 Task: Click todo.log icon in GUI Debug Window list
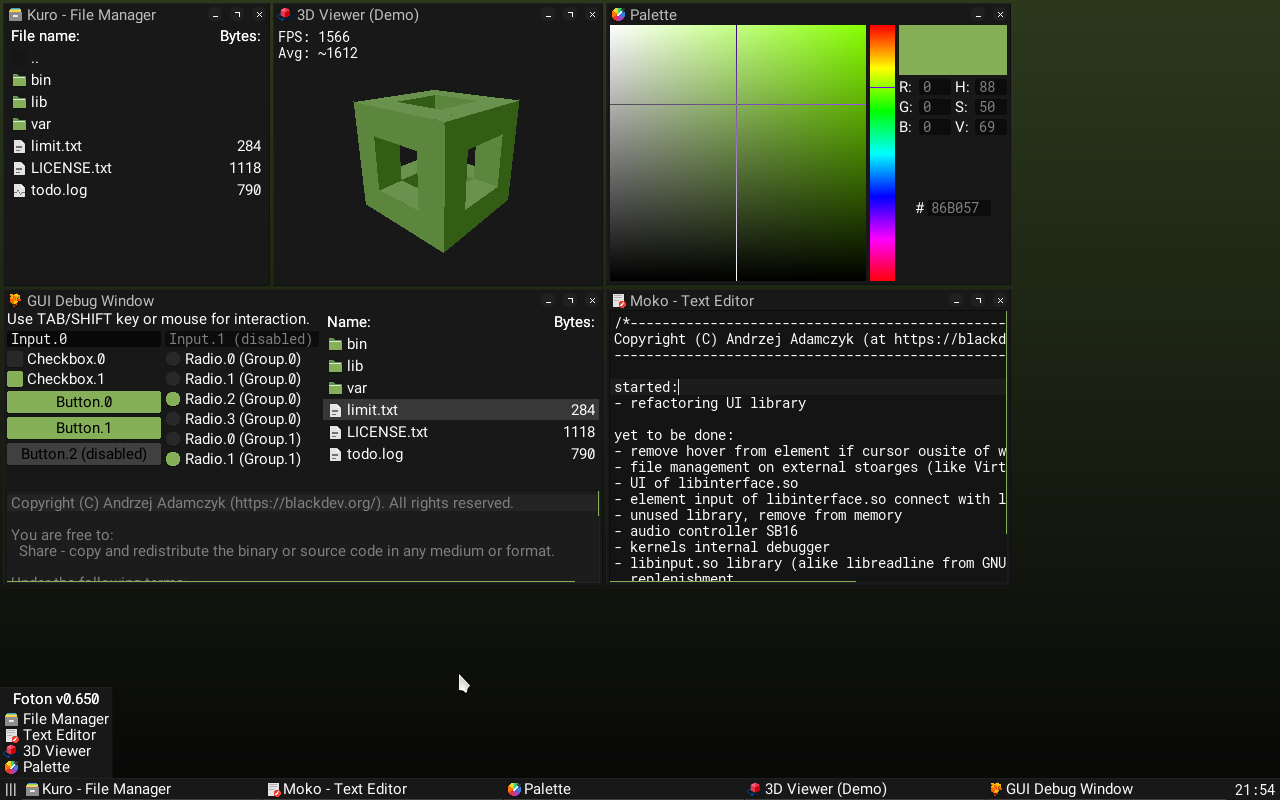point(336,454)
